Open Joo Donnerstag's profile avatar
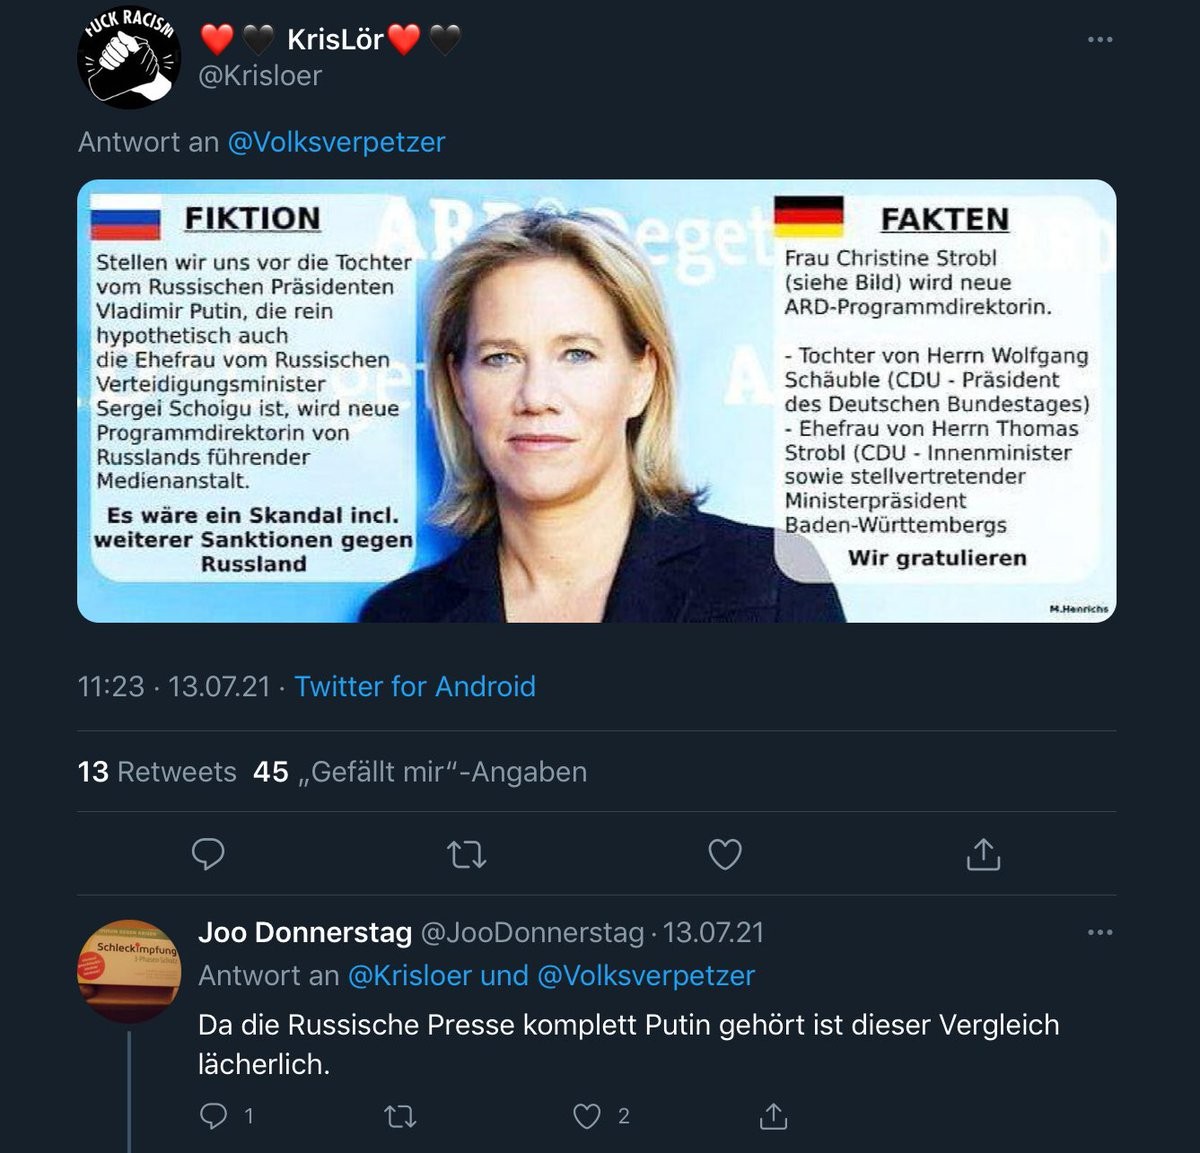The width and height of the screenshot is (1200, 1153). point(129,971)
